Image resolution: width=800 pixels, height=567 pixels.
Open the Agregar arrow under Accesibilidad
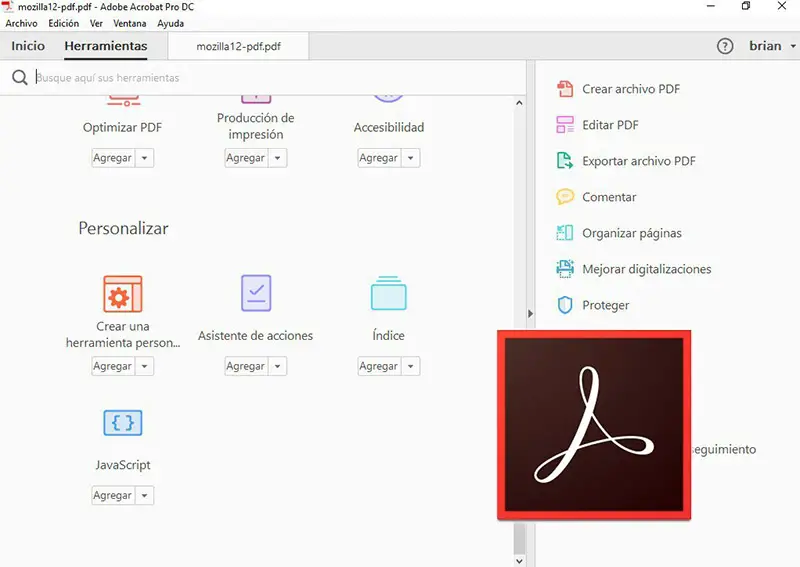click(x=411, y=158)
